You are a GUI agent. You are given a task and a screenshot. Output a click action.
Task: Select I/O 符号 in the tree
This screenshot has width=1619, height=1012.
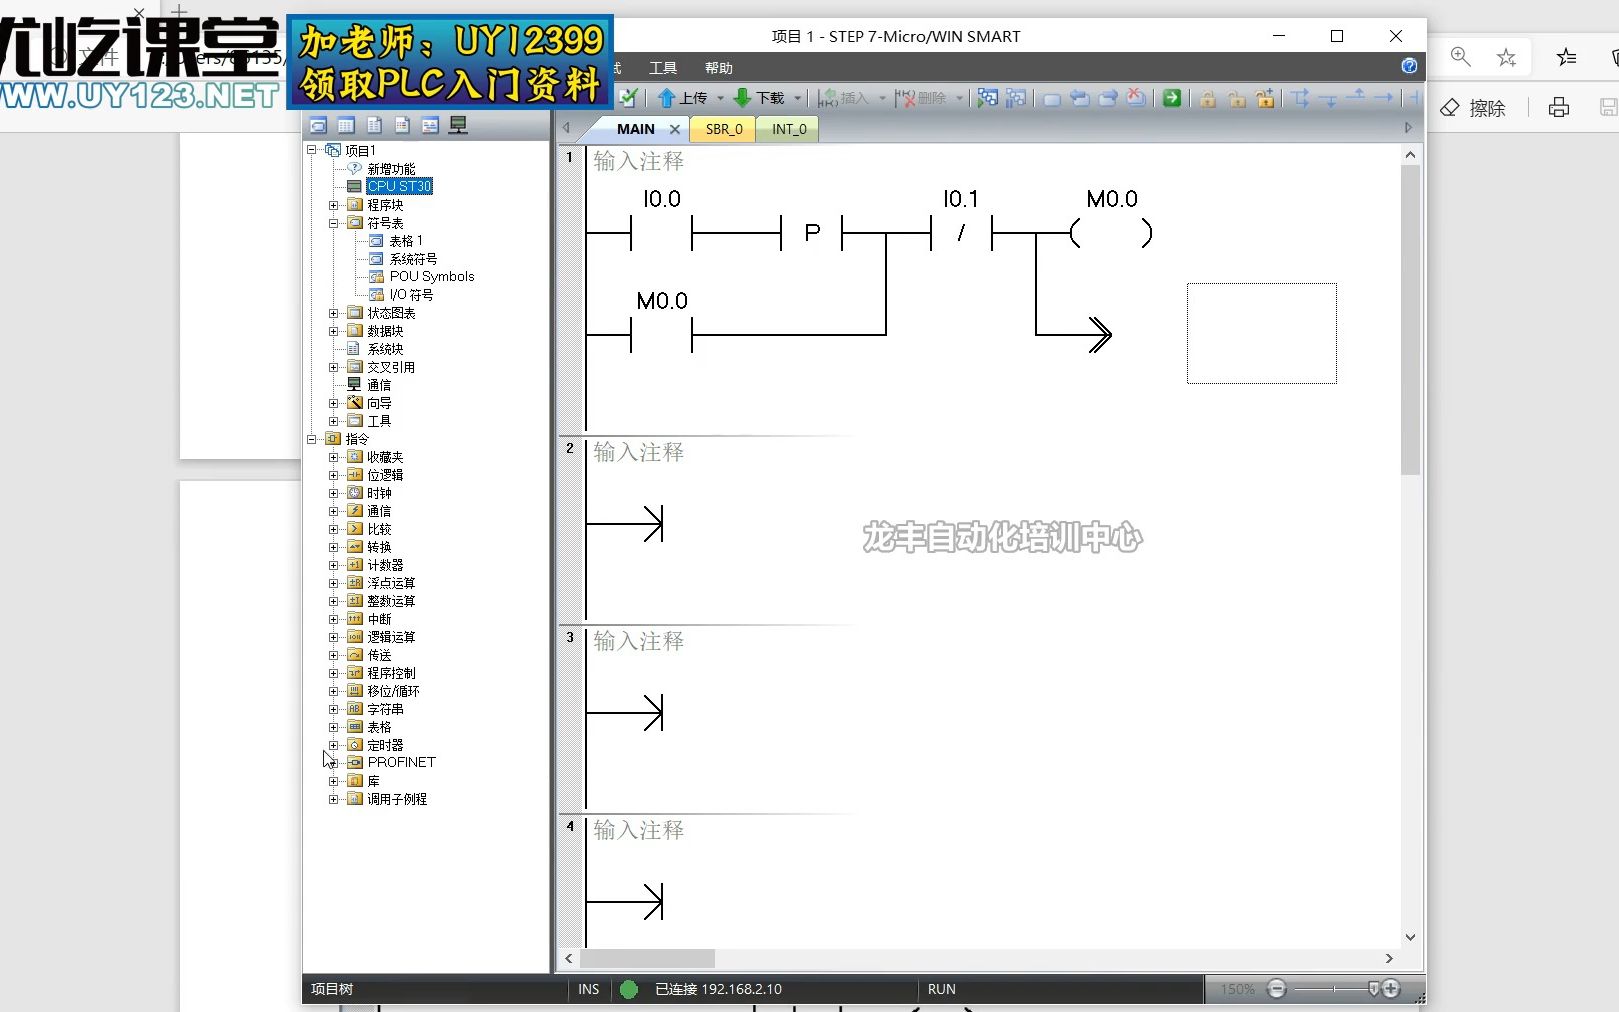coord(411,295)
